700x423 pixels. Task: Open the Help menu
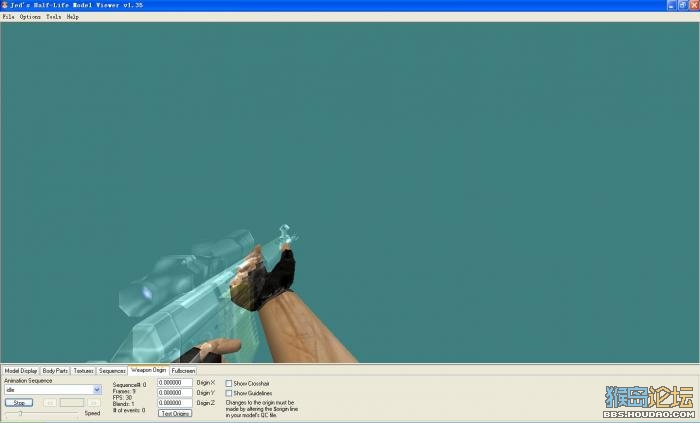point(73,17)
